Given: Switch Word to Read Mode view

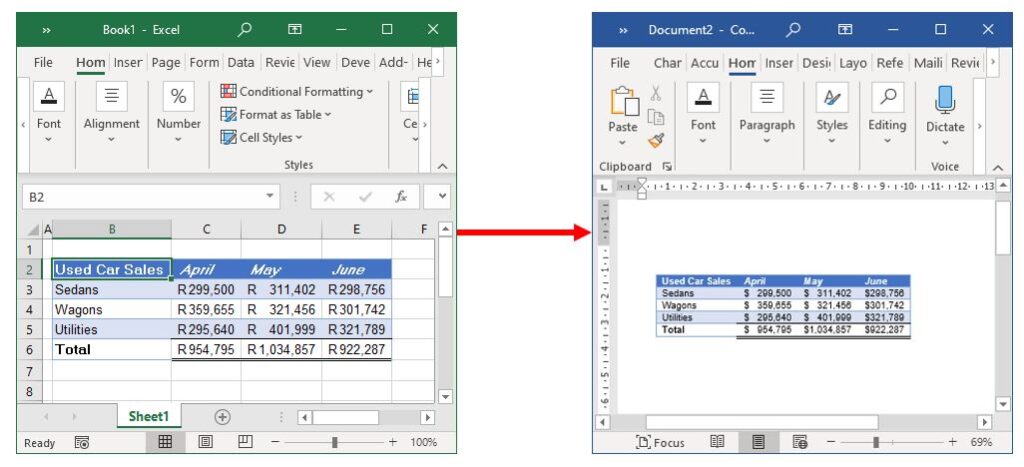Looking at the screenshot, I should (717, 442).
